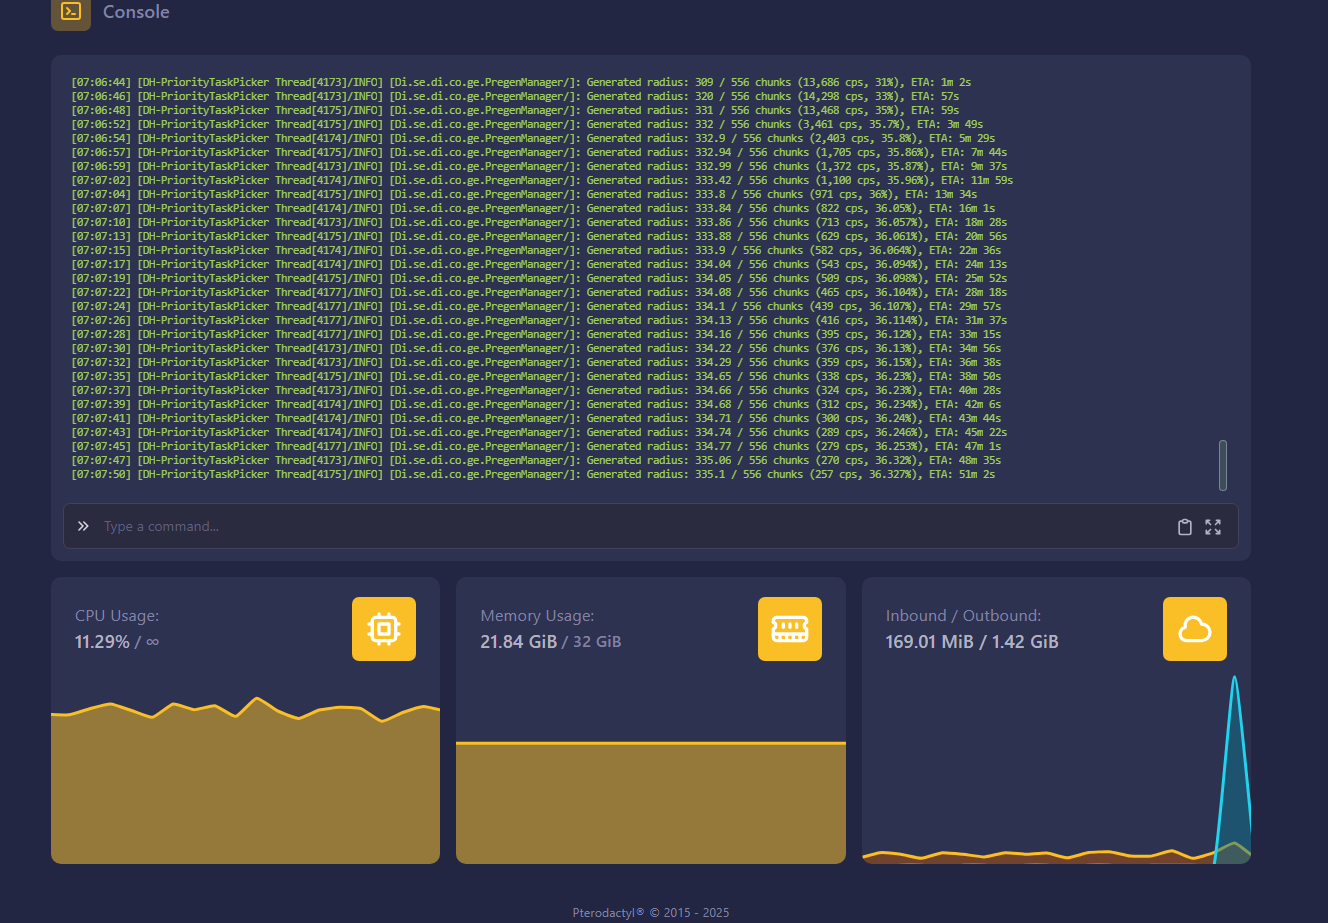Click the 11.29% CPU value

(x=102, y=642)
